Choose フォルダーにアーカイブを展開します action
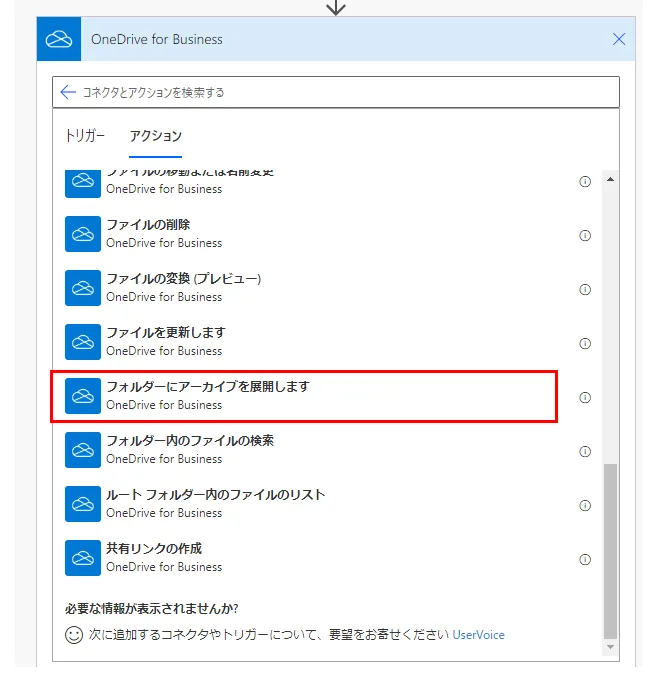The height and width of the screenshot is (675, 647). [305, 396]
